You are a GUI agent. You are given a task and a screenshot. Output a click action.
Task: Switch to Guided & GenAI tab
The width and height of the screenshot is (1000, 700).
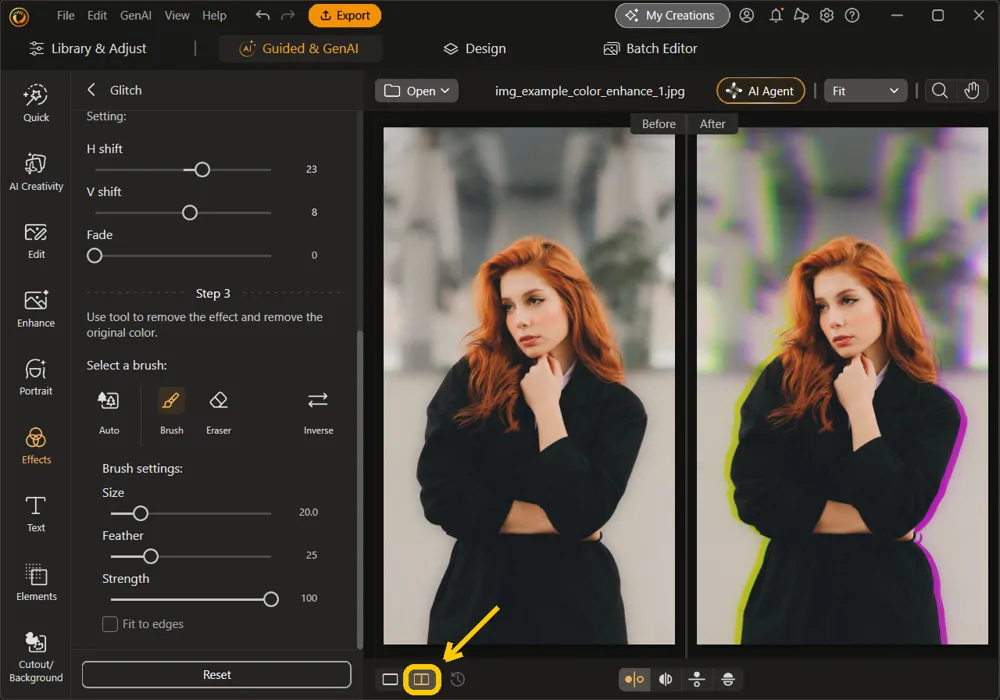[x=300, y=48]
